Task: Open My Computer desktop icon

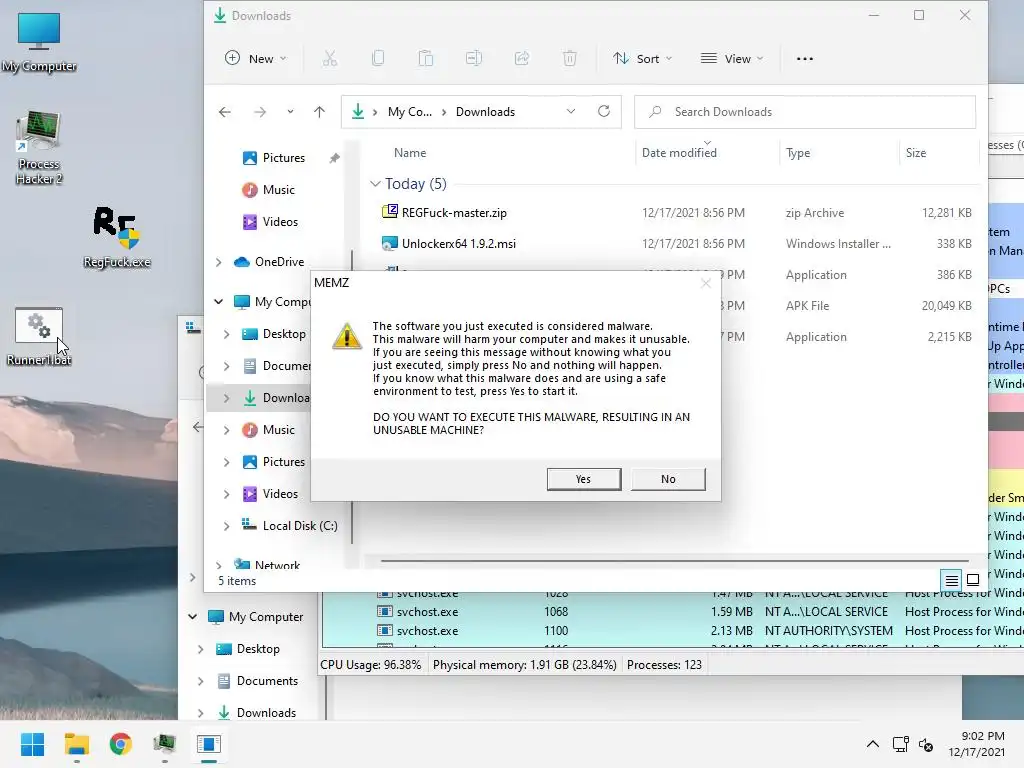Action: pyautogui.click(x=39, y=42)
